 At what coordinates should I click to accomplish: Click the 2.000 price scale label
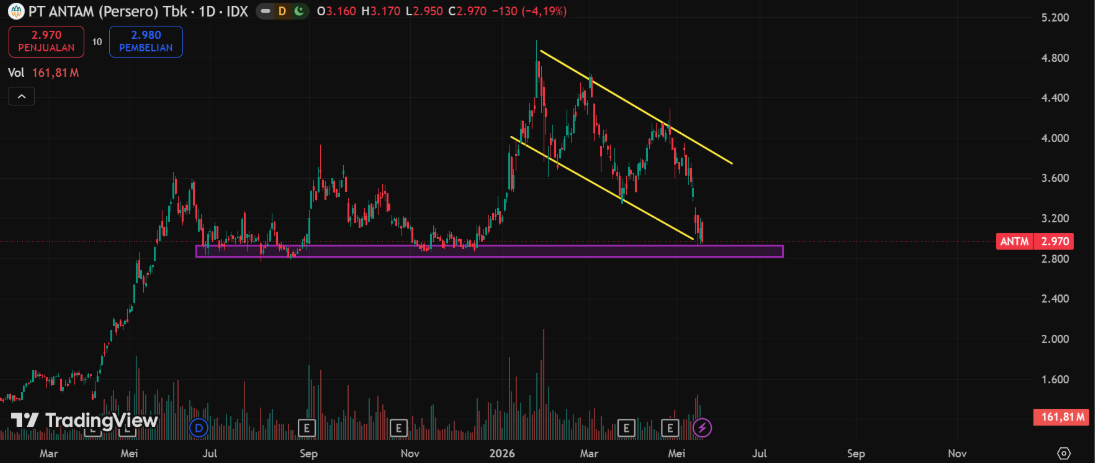[x=1054, y=339]
